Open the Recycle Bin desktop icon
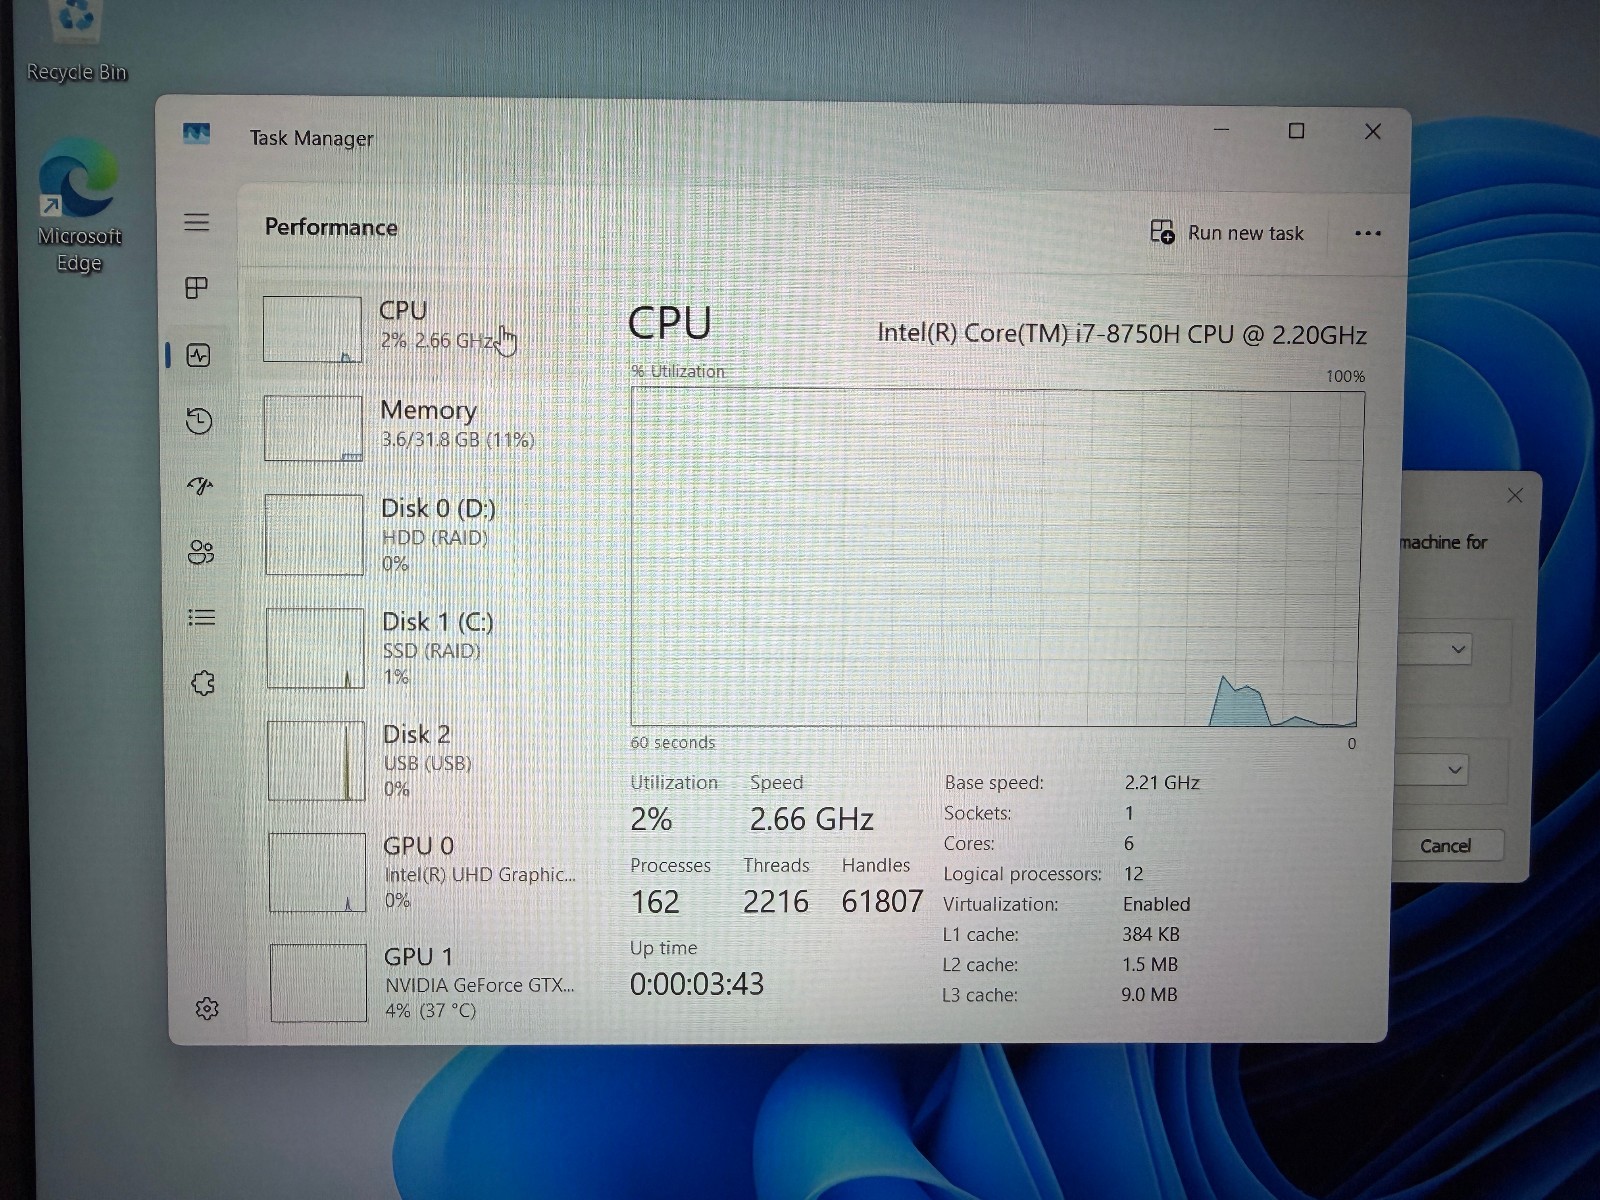The height and width of the screenshot is (1200, 1600). [x=77, y=42]
